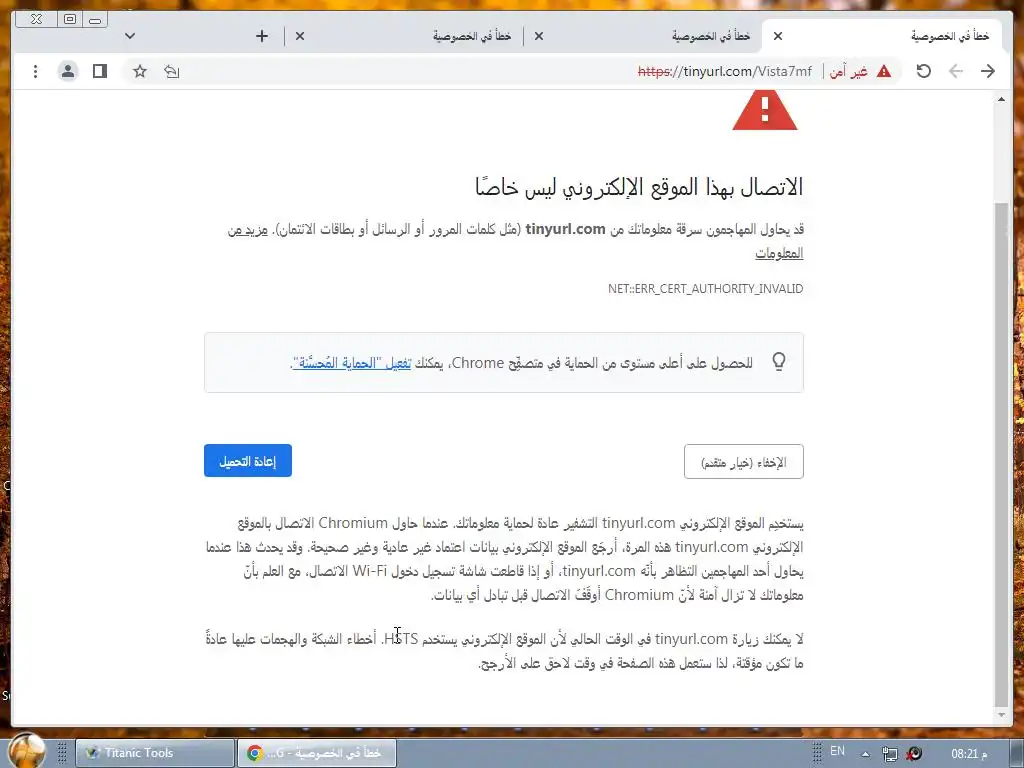Open the enhanced protection link
1024x768 pixels.
(x=352, y=363)
